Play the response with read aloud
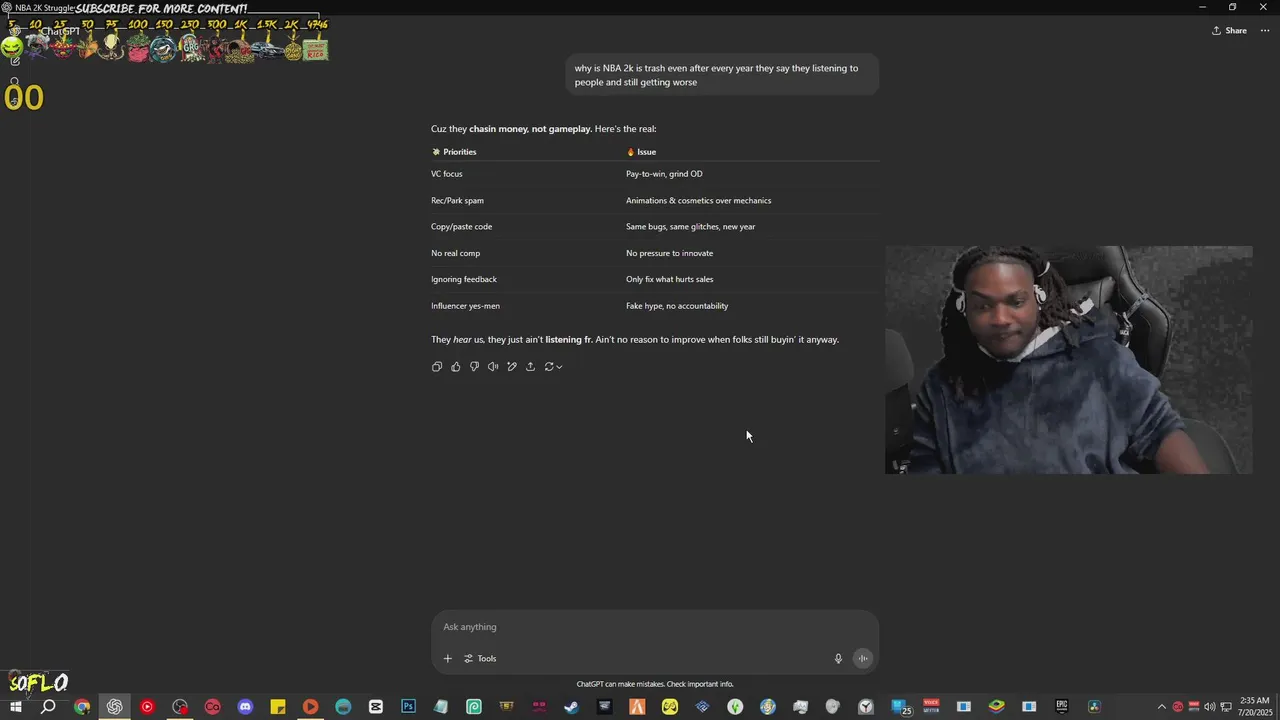This screenshot has height=720, width=1280. click(493, 367)
